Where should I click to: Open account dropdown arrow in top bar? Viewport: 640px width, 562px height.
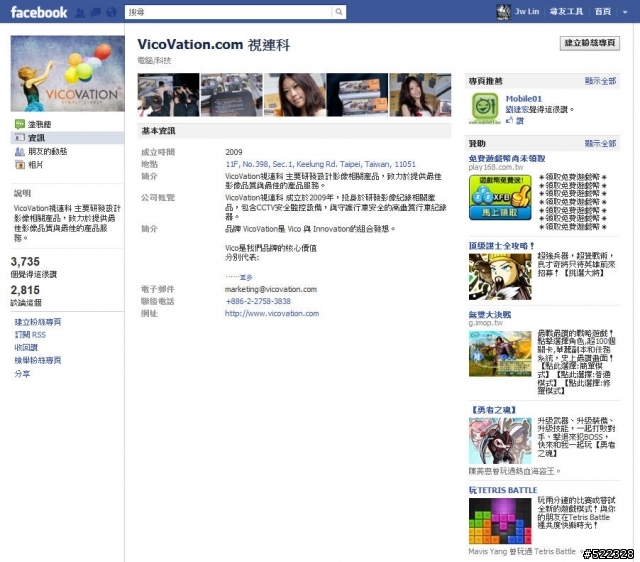coord(625,12)
